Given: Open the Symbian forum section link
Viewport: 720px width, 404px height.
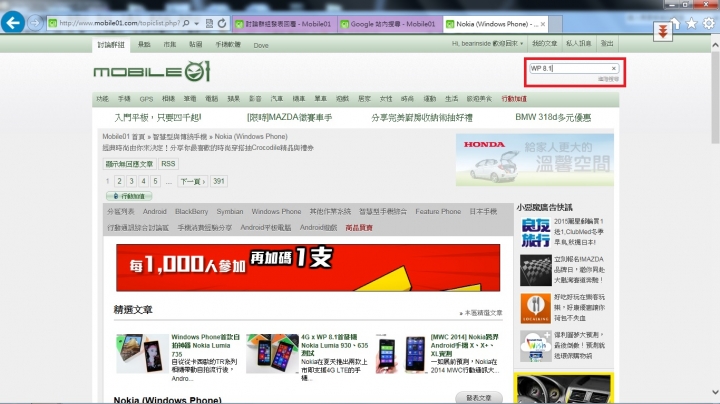Looking at the screenshot, I should click(x=230, y=212).
